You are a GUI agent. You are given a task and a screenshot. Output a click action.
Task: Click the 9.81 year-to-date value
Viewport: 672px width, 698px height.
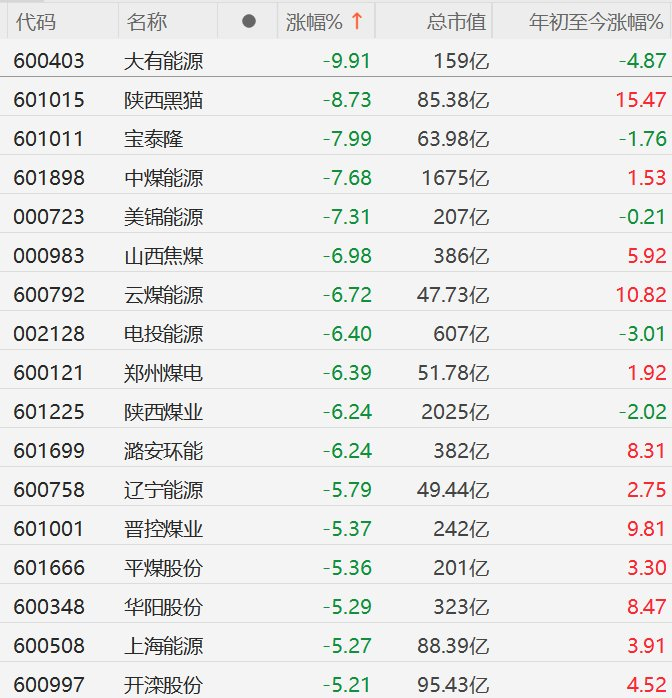point(647,529)
